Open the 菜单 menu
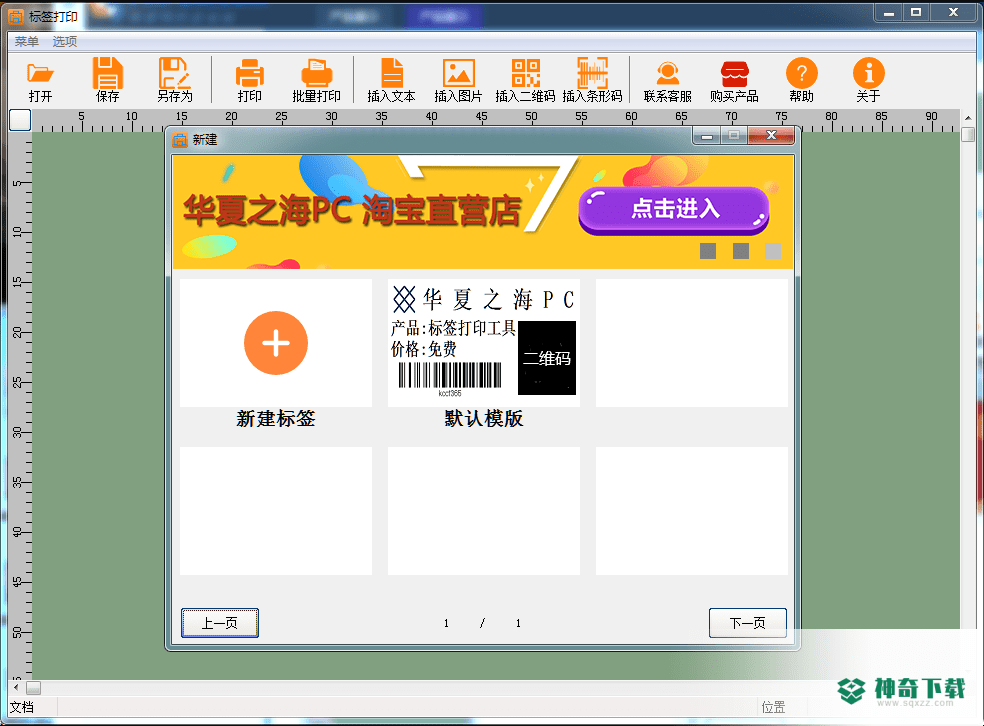The height and width of the screenshot is (726, 984). click(26, 41)
